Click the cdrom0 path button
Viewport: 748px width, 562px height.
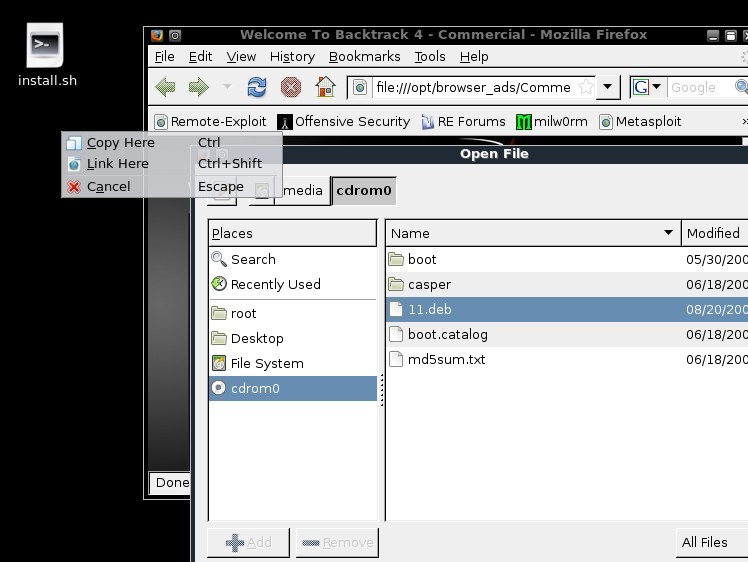click(x=364, y=190)
